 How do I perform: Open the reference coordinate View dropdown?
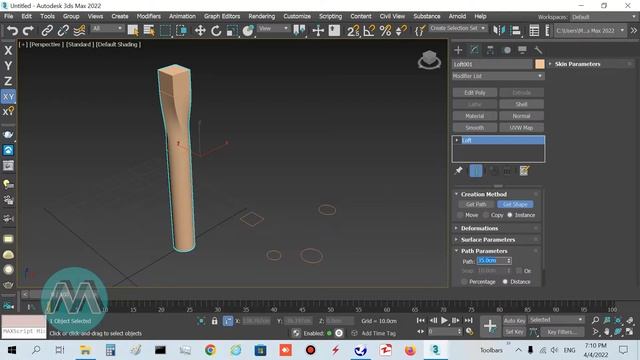(x=273, y=28)
